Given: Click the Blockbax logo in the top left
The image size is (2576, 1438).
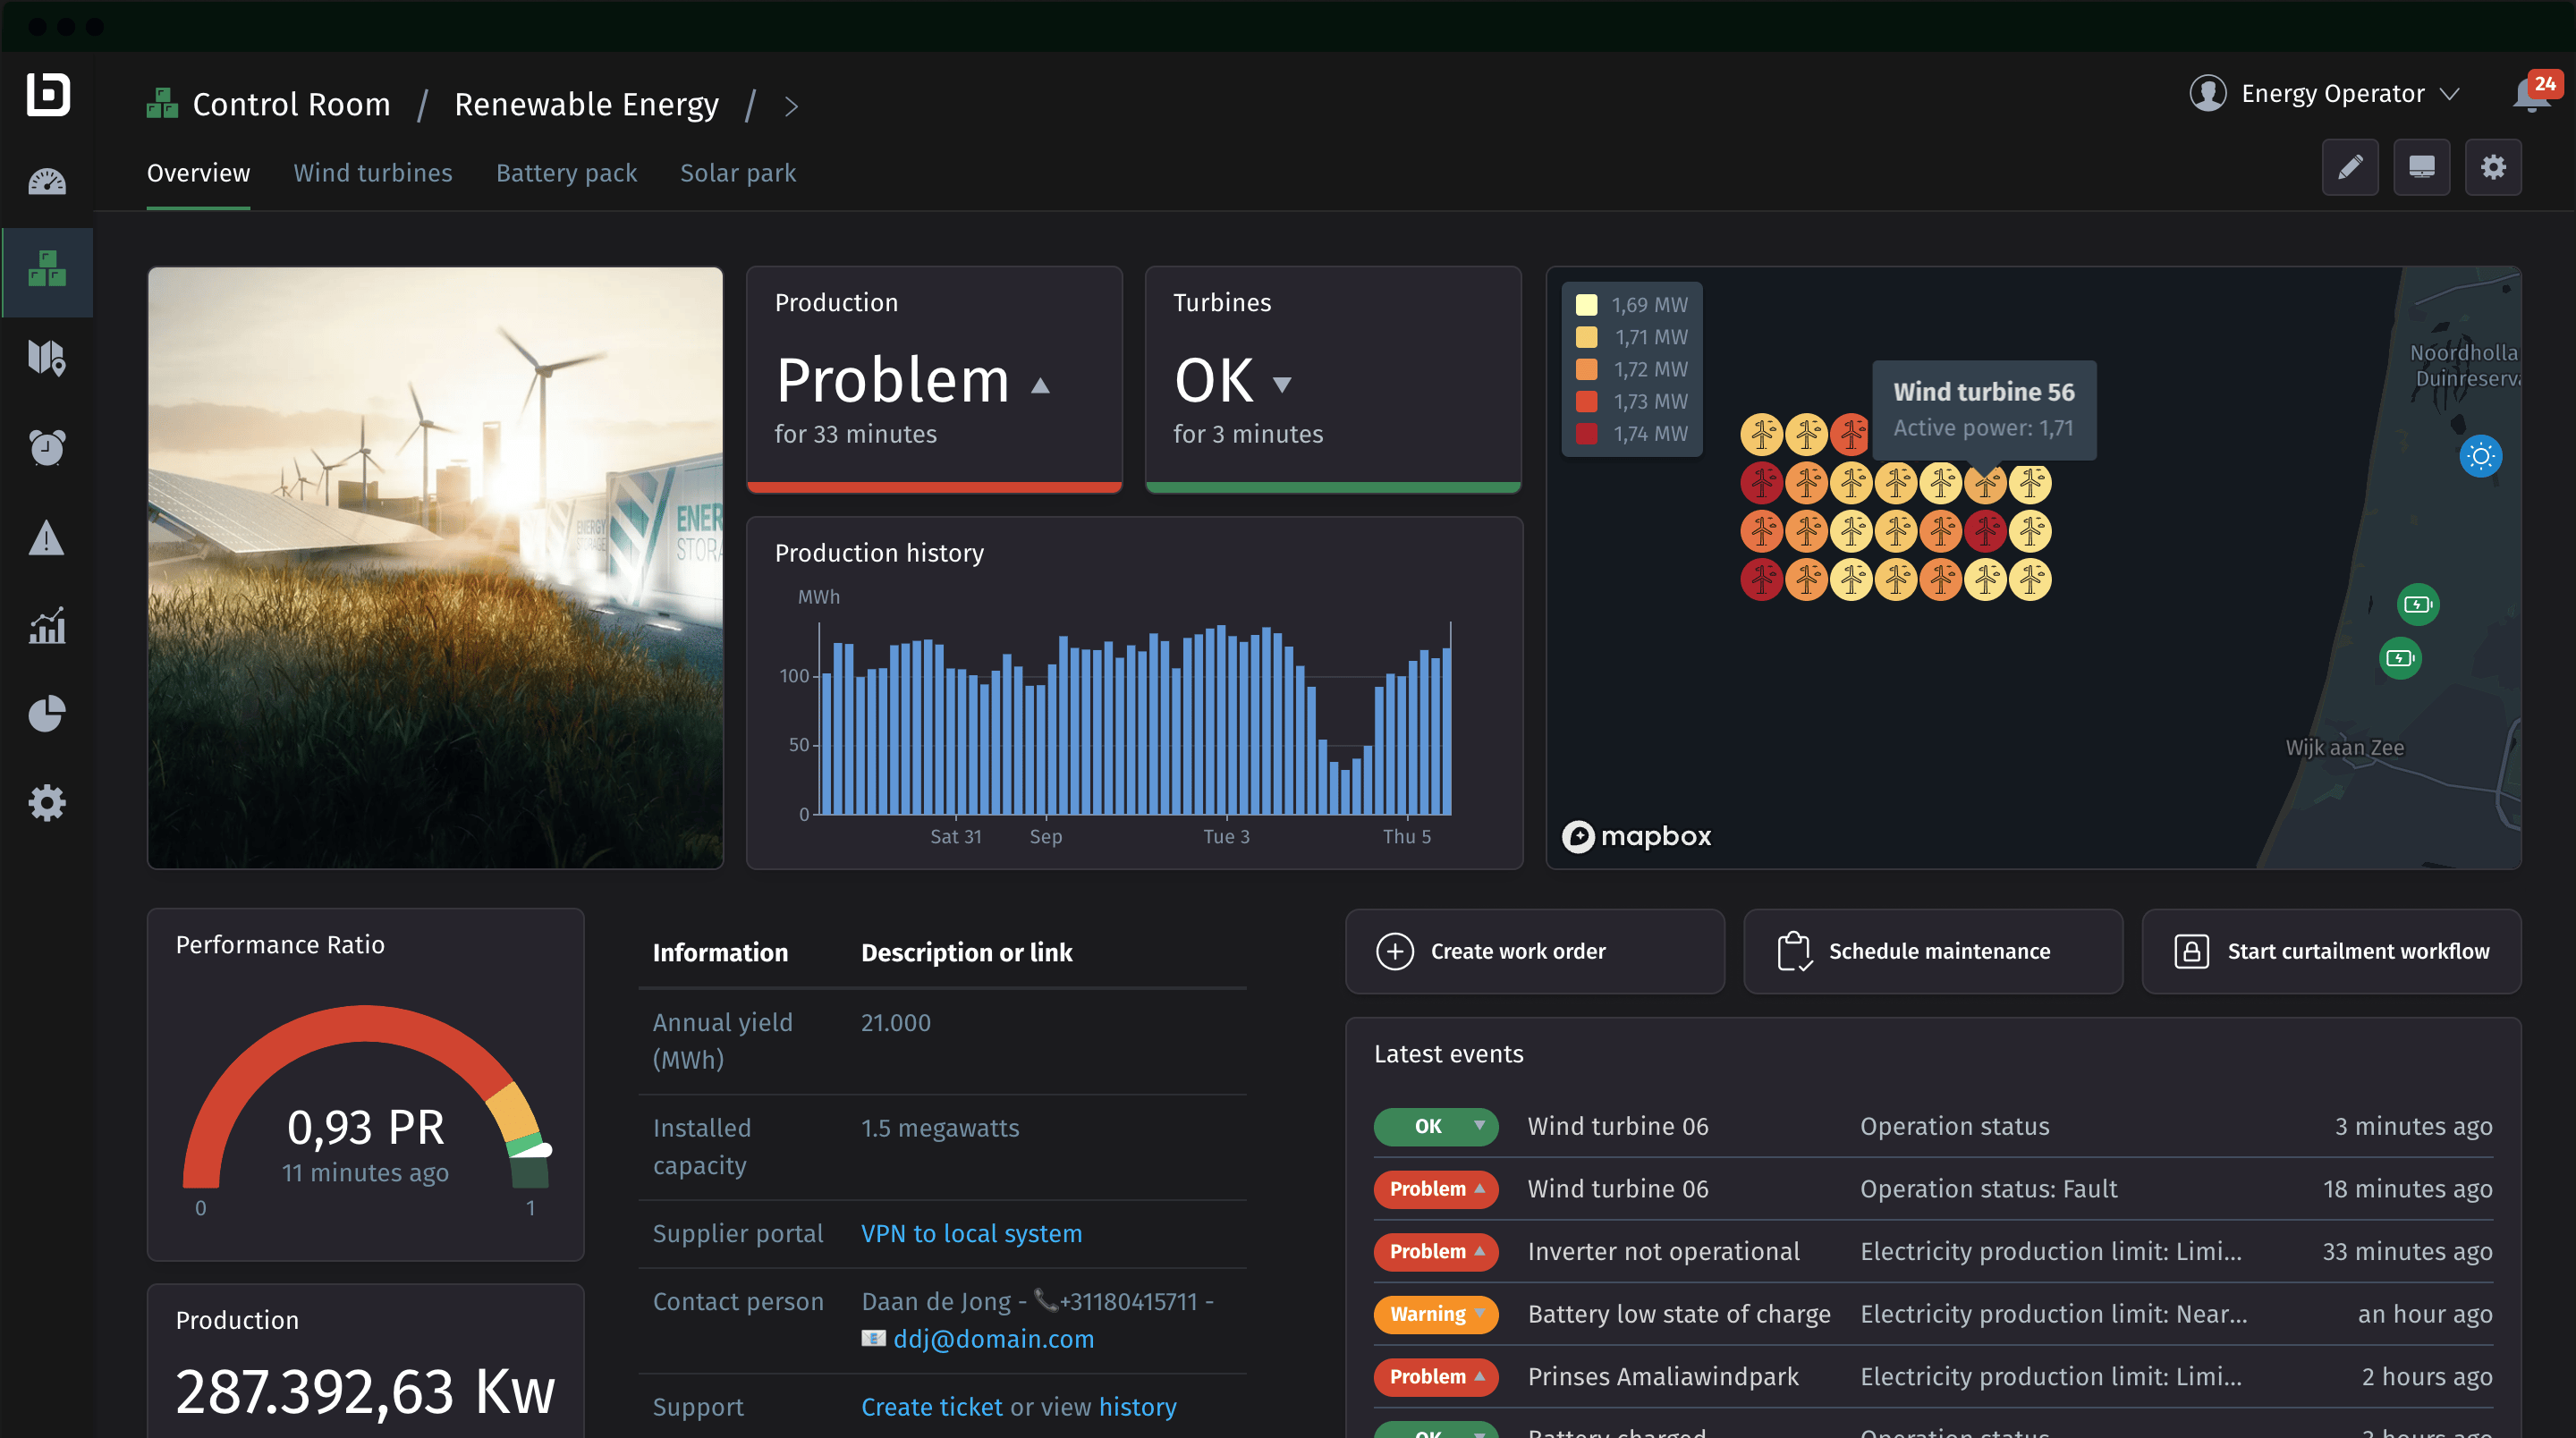Looking at the screenshot, I should (x=47, y=95).
